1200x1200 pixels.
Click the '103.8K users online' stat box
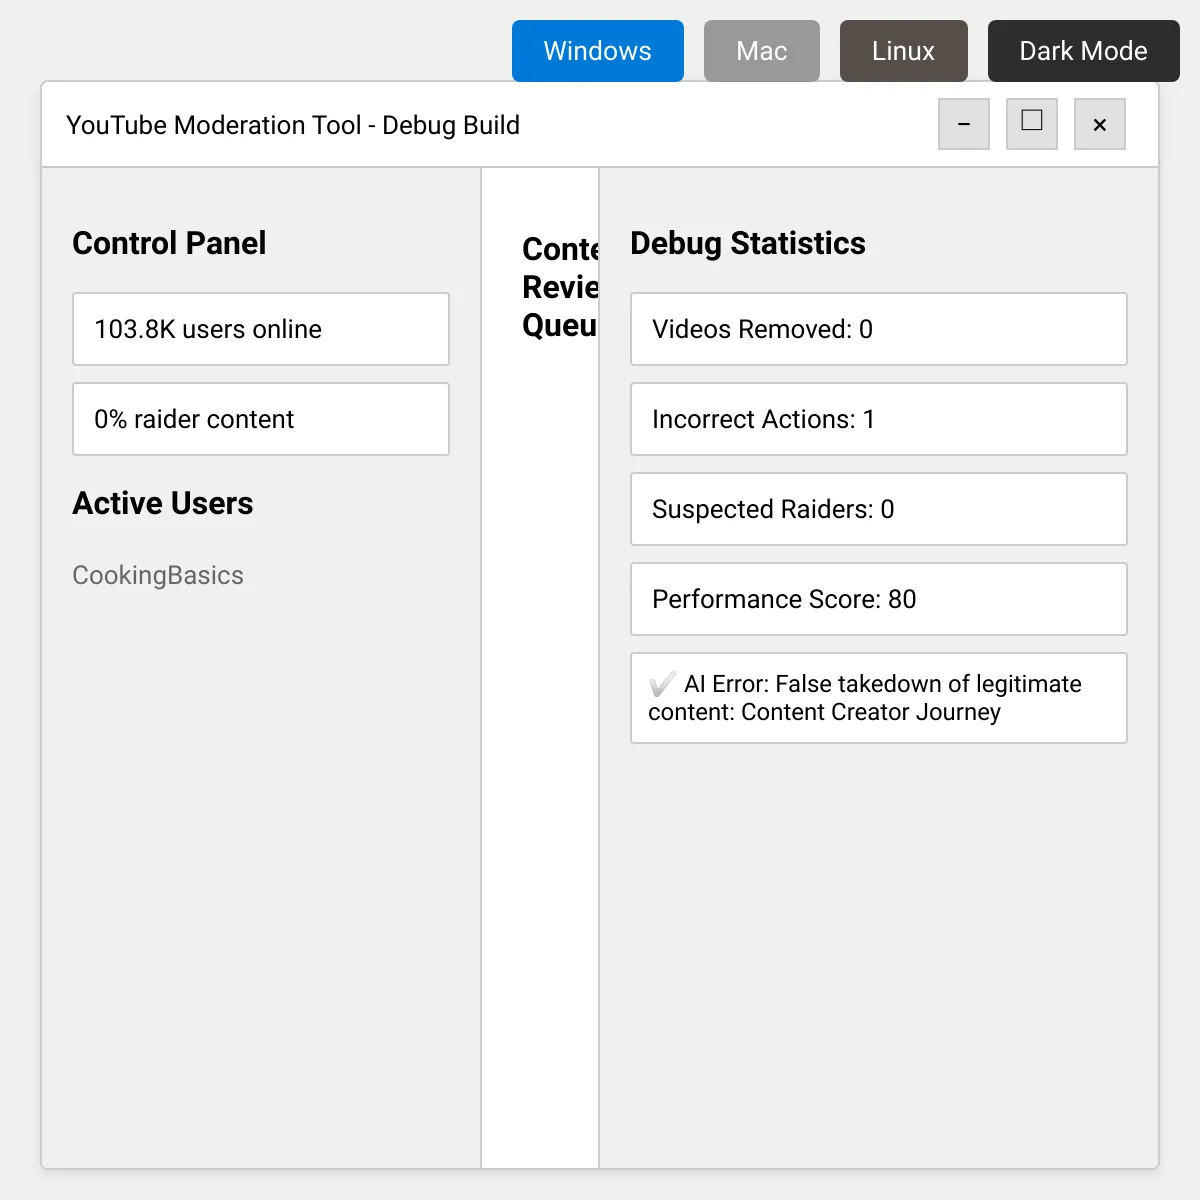260,329
